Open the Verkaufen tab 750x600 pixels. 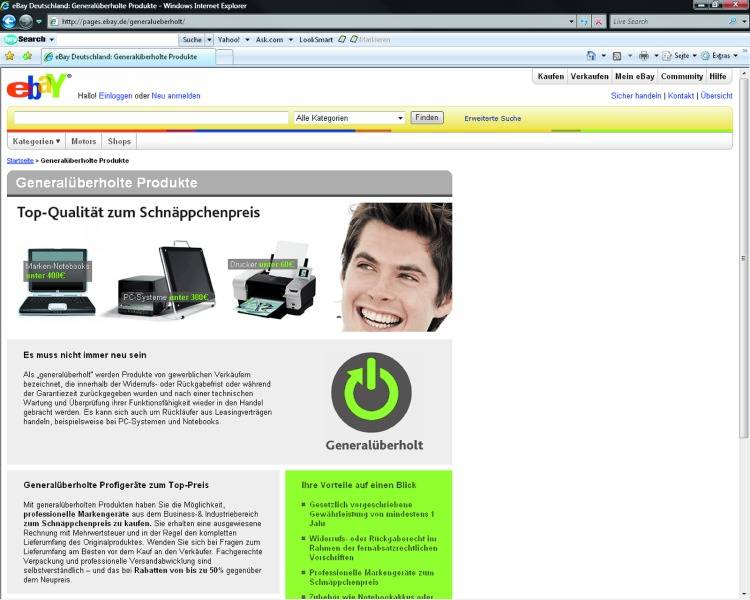tap(589, 77)
